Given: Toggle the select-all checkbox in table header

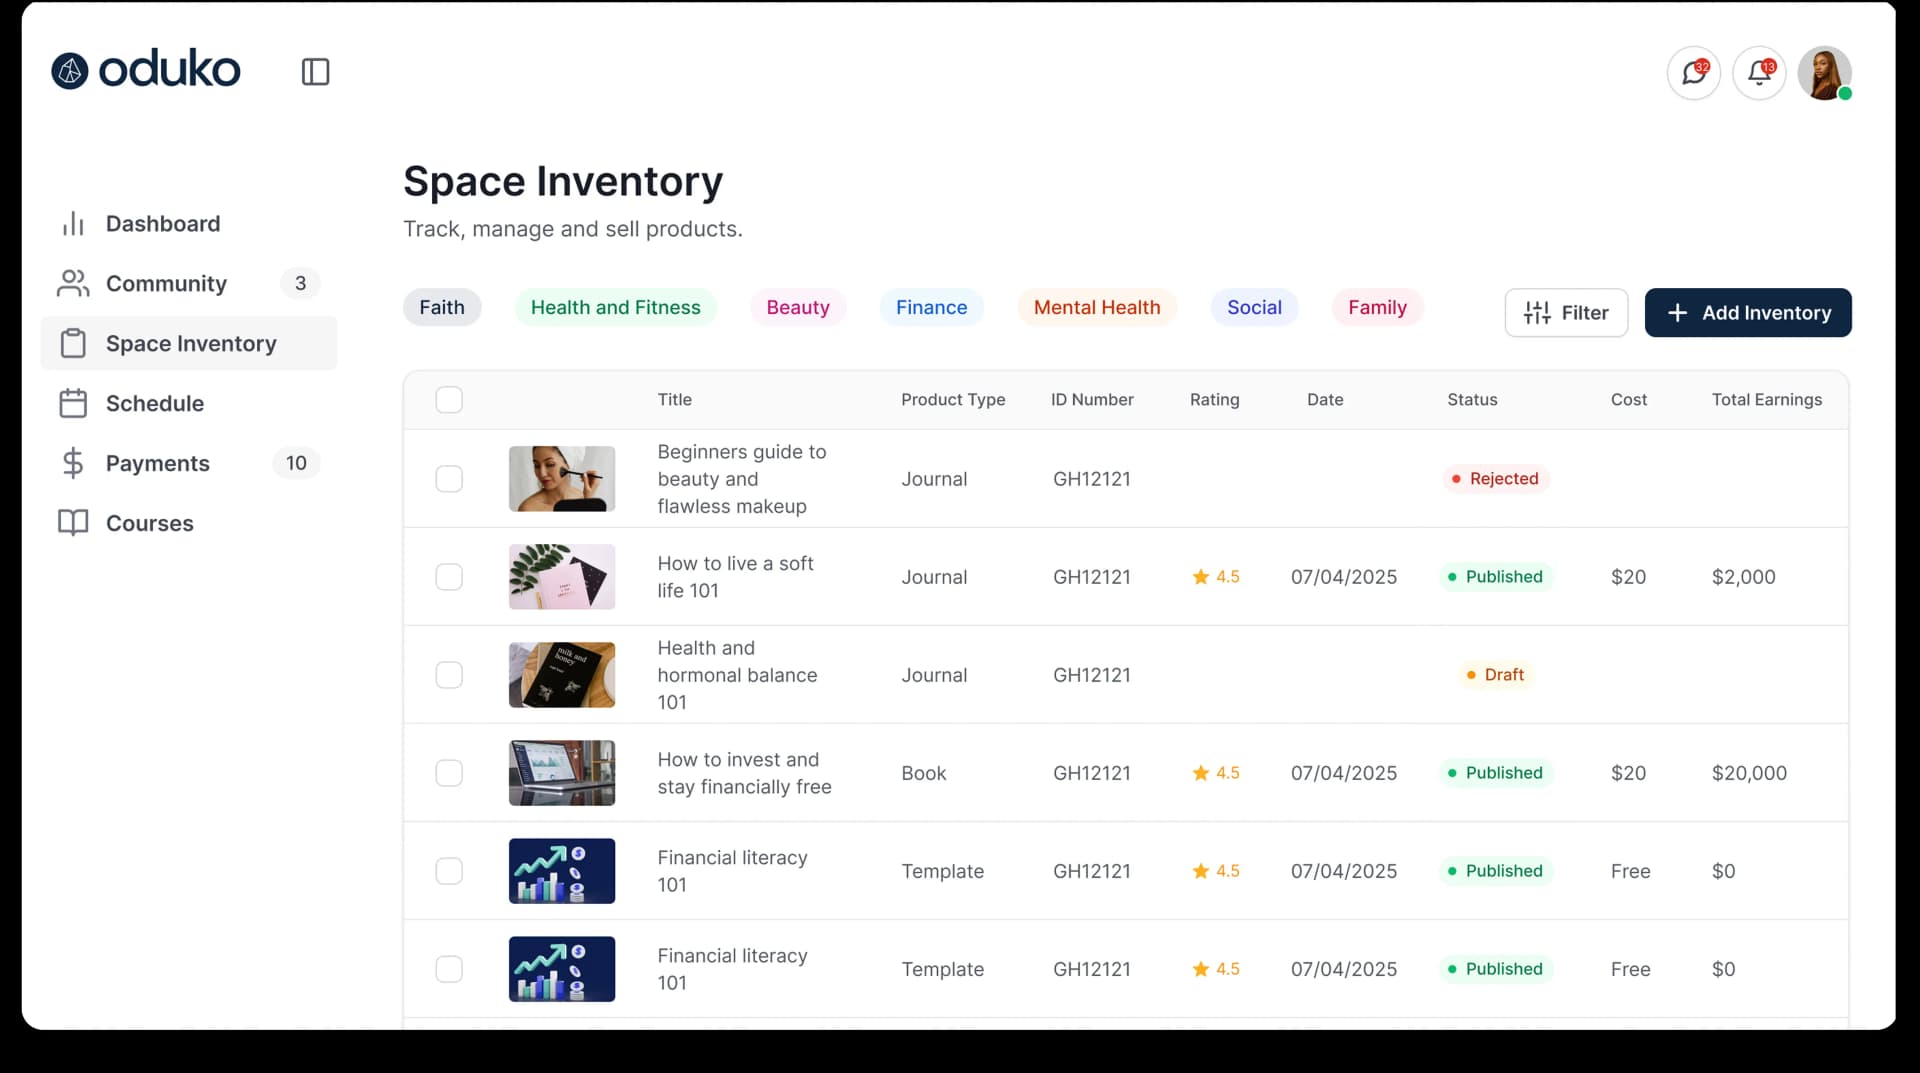Looking at the screenshot, I should coord(449,400).
